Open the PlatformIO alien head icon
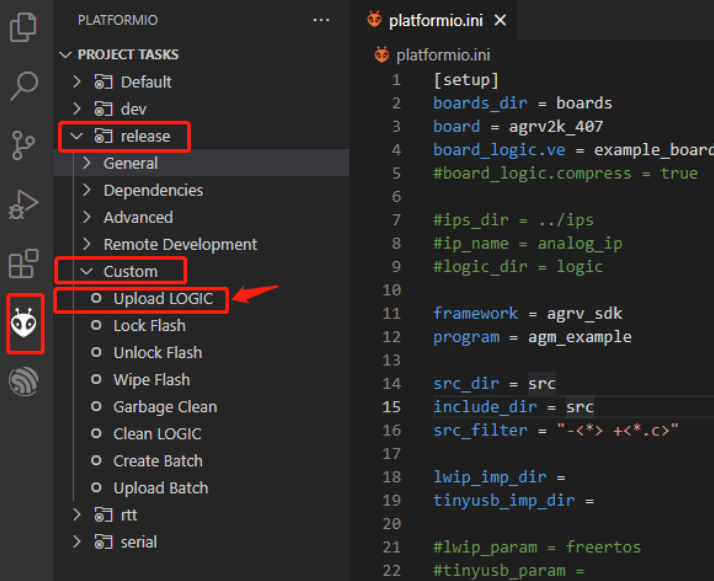714x581 pixels. pos(24,322)
